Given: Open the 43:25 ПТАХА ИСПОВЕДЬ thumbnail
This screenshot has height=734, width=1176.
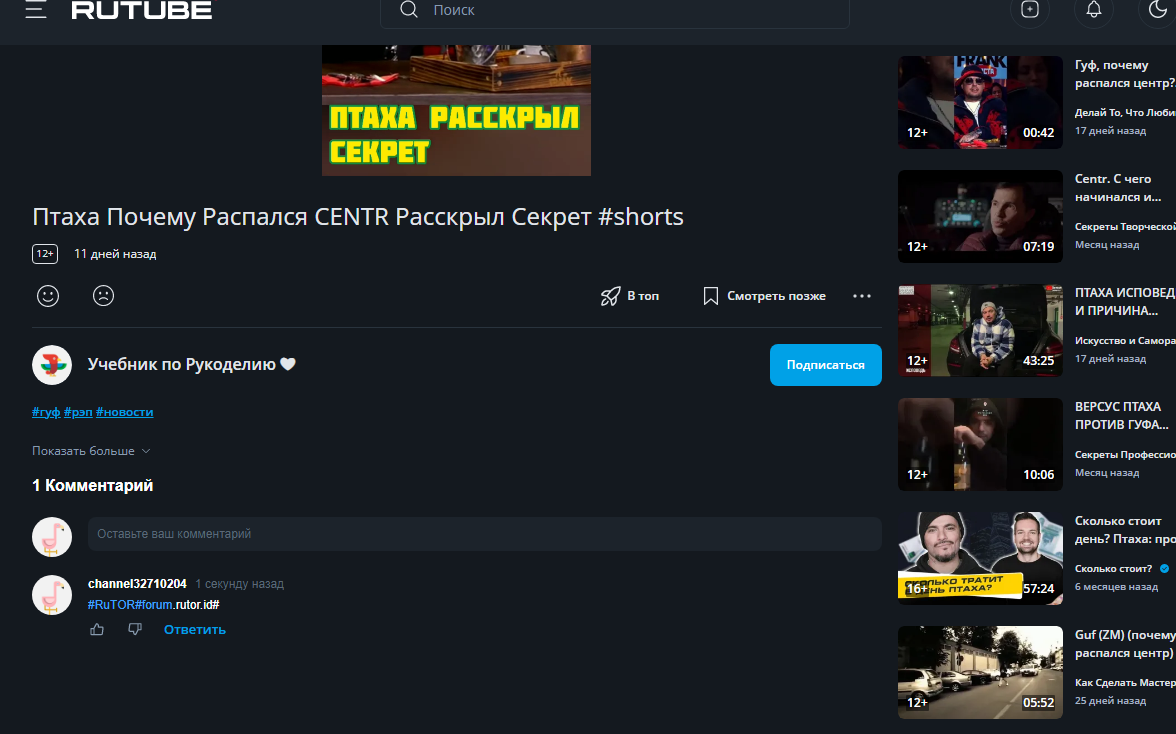Looking at the screenshot, I should click(980, 330).
